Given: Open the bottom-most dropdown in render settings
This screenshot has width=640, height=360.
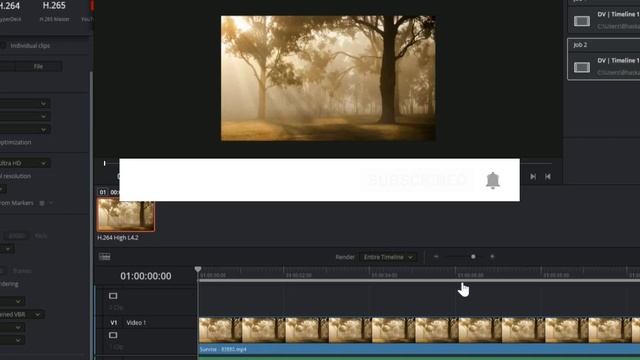Looking at the screenshot, I should click(x=12, y=340).
